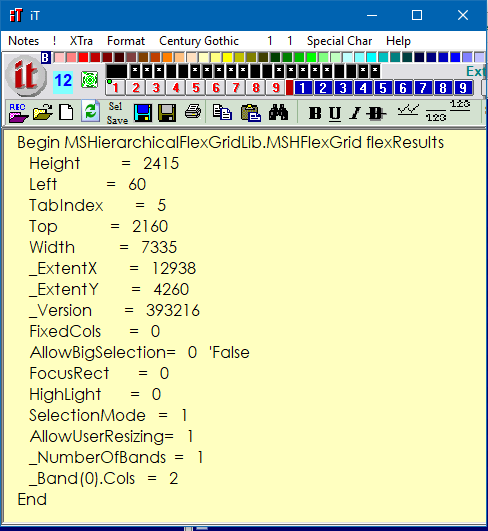This screenshot has height=531, width=488.
Task: Select red note slot 5
Action: coord(195,88)
